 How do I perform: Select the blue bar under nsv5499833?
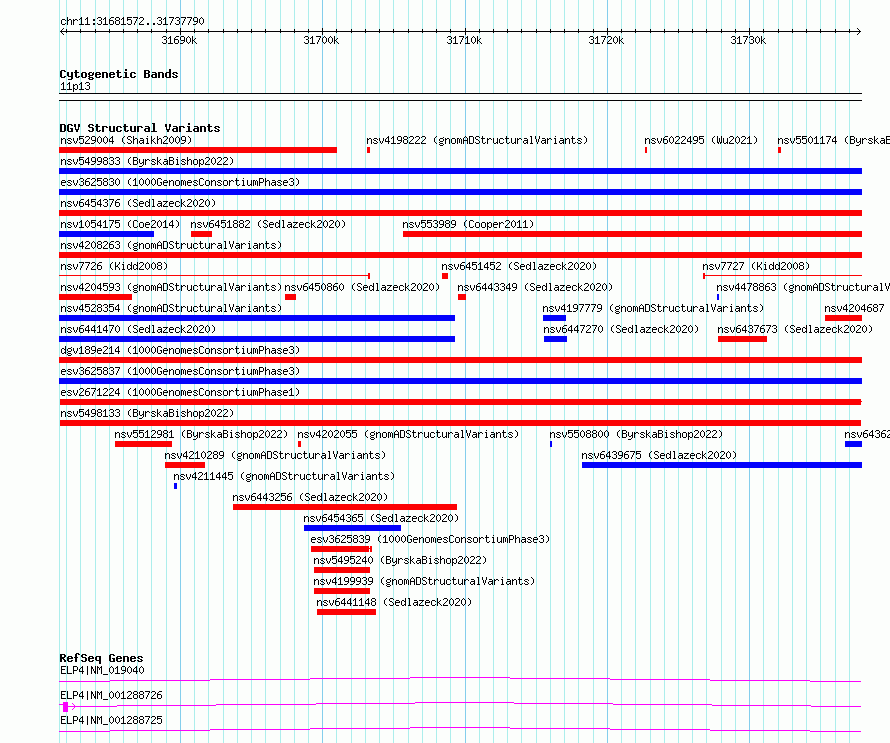[x=461, y=171]
